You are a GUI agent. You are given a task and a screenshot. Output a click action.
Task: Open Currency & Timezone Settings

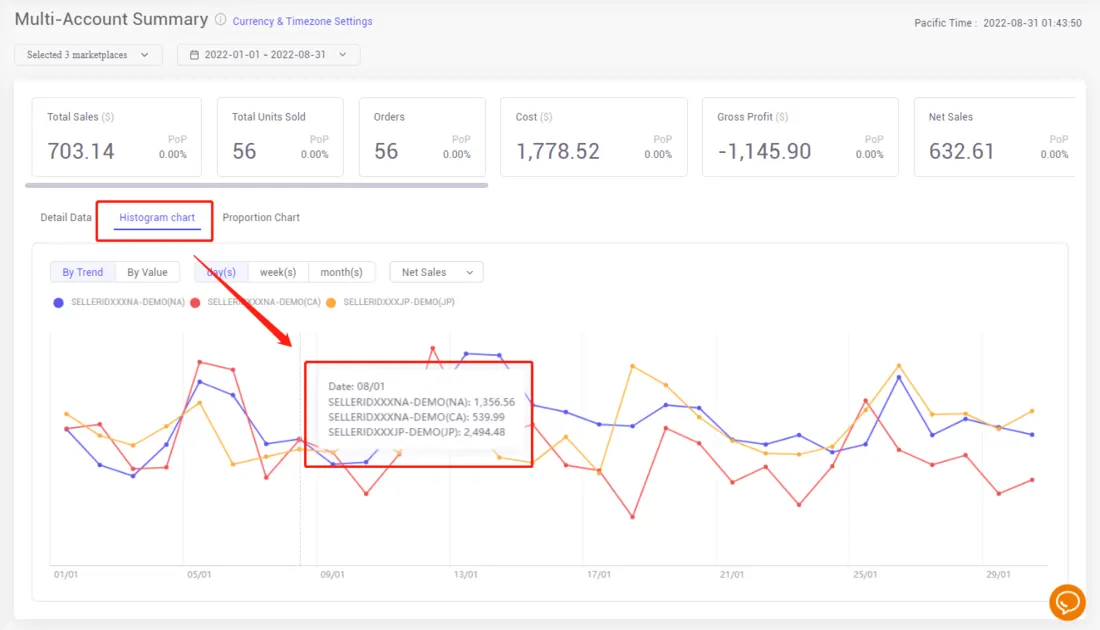[302, 20]
